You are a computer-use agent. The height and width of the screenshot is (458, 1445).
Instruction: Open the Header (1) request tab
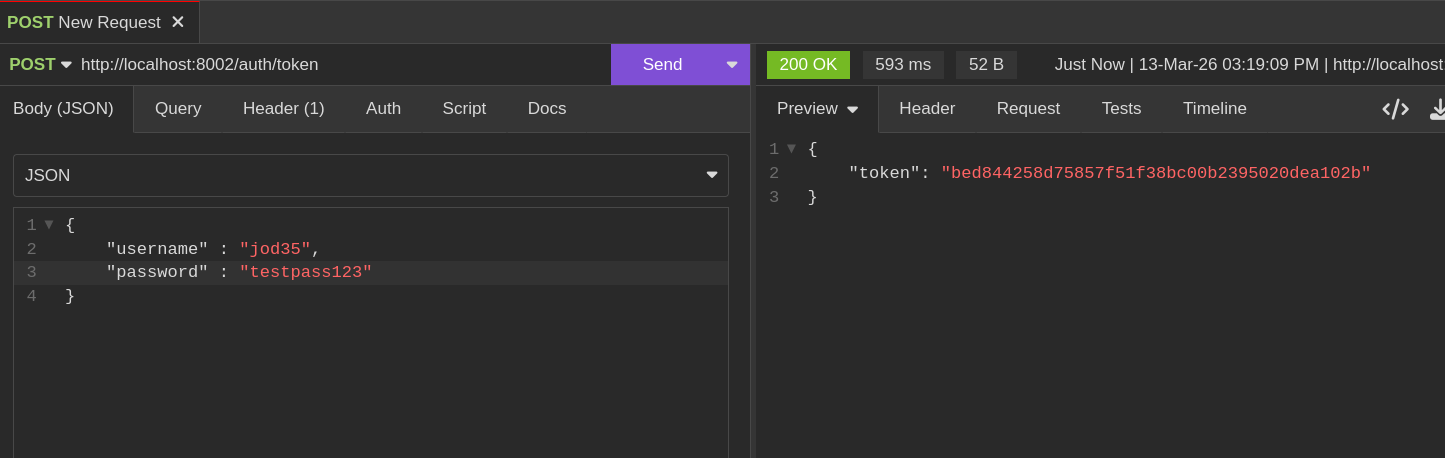click(283, 109)
